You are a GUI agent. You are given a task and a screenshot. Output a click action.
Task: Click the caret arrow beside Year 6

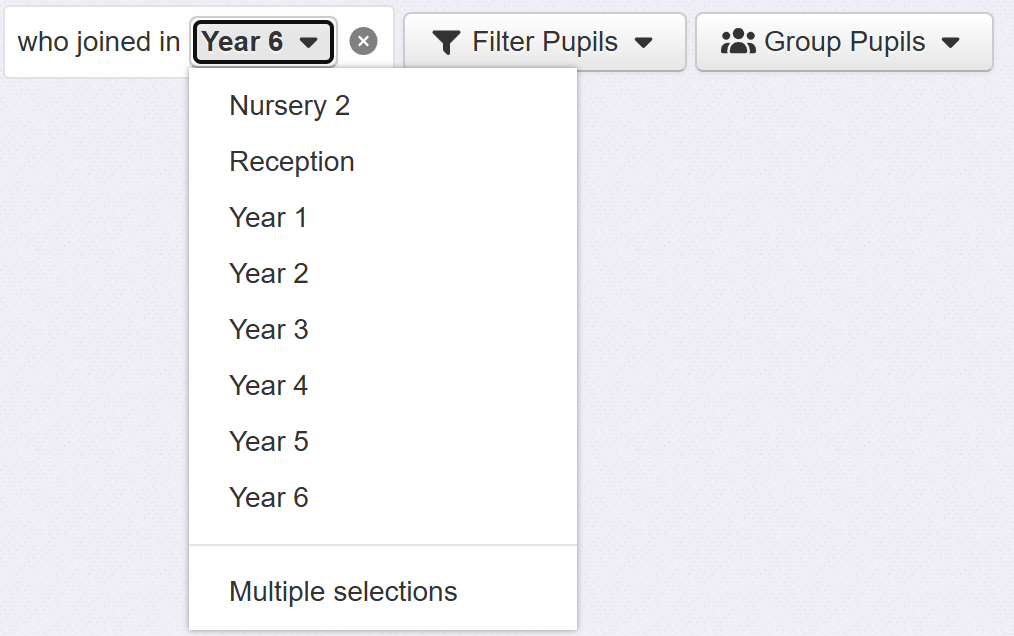click(x=309, y=43)
